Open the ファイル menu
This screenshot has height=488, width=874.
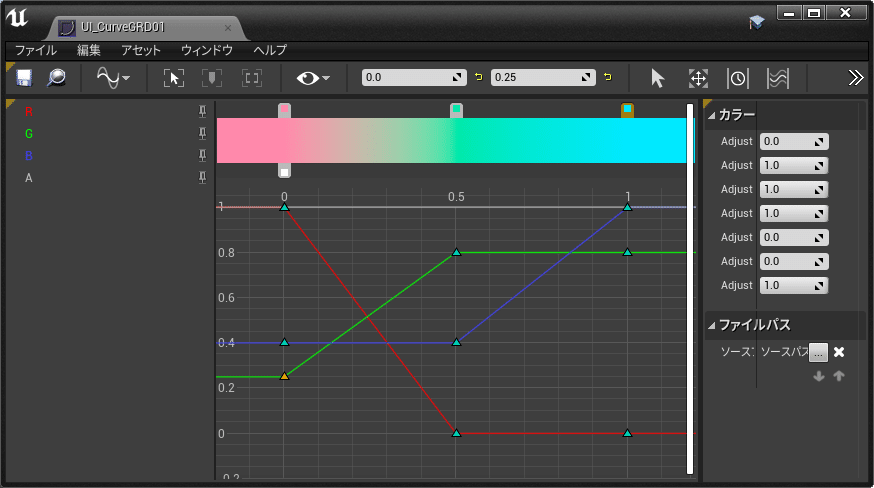(36, 50)
